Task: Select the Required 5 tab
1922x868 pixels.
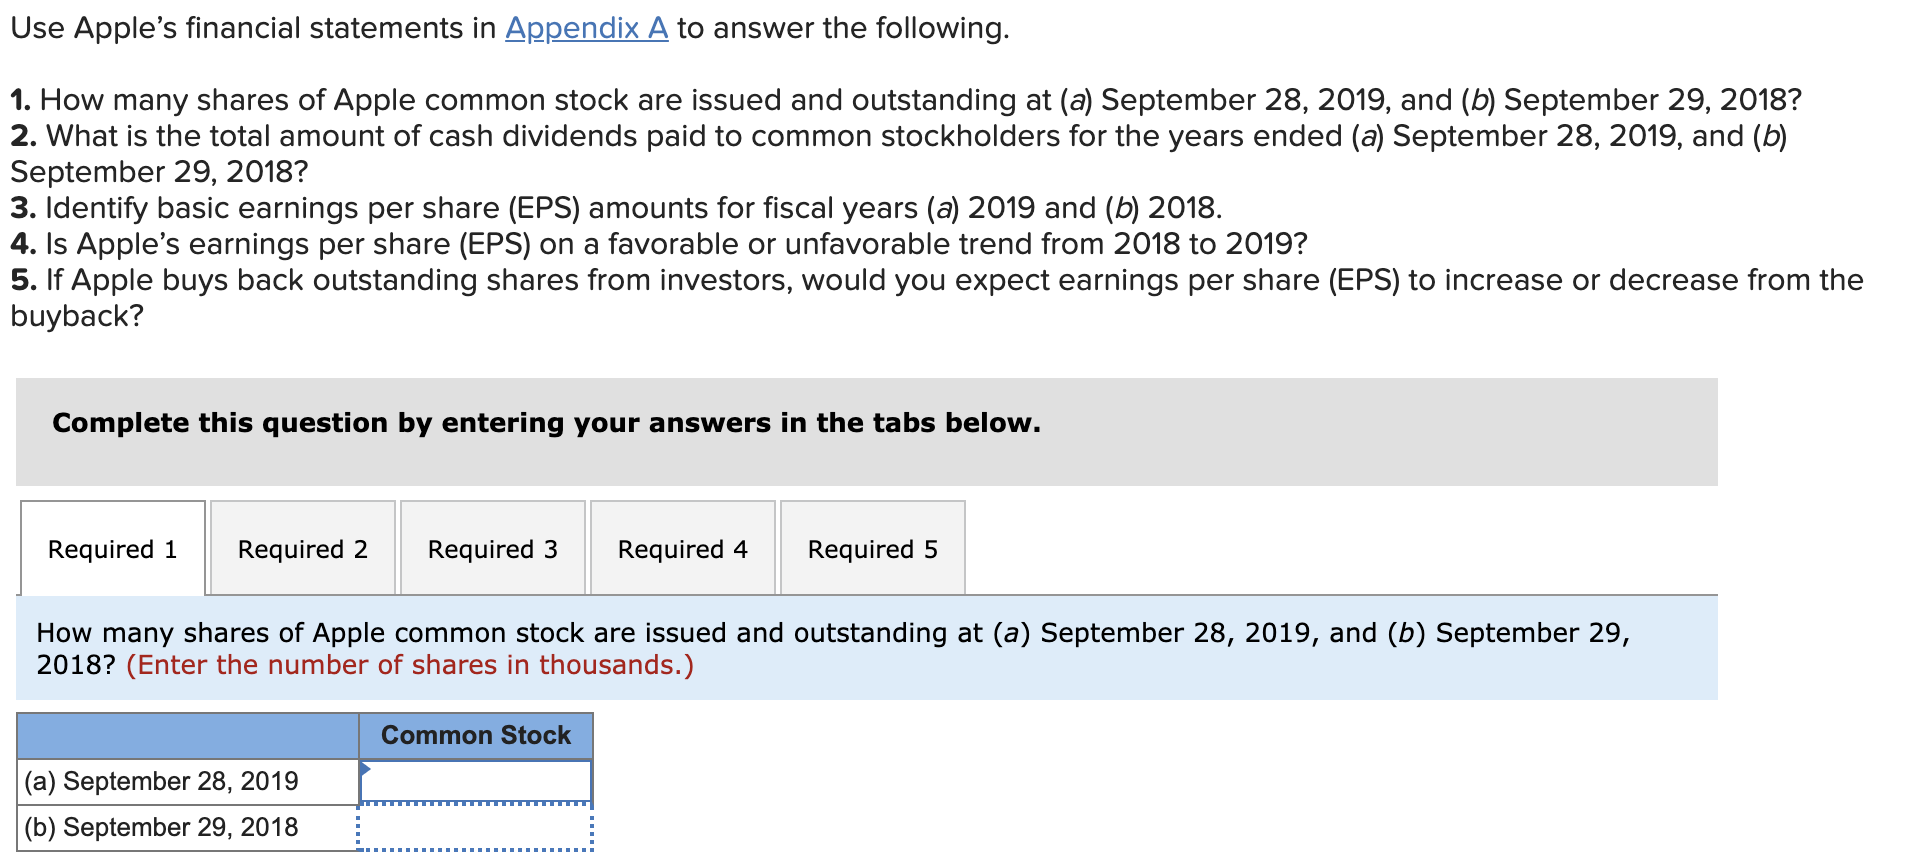Action: [871, 549]
